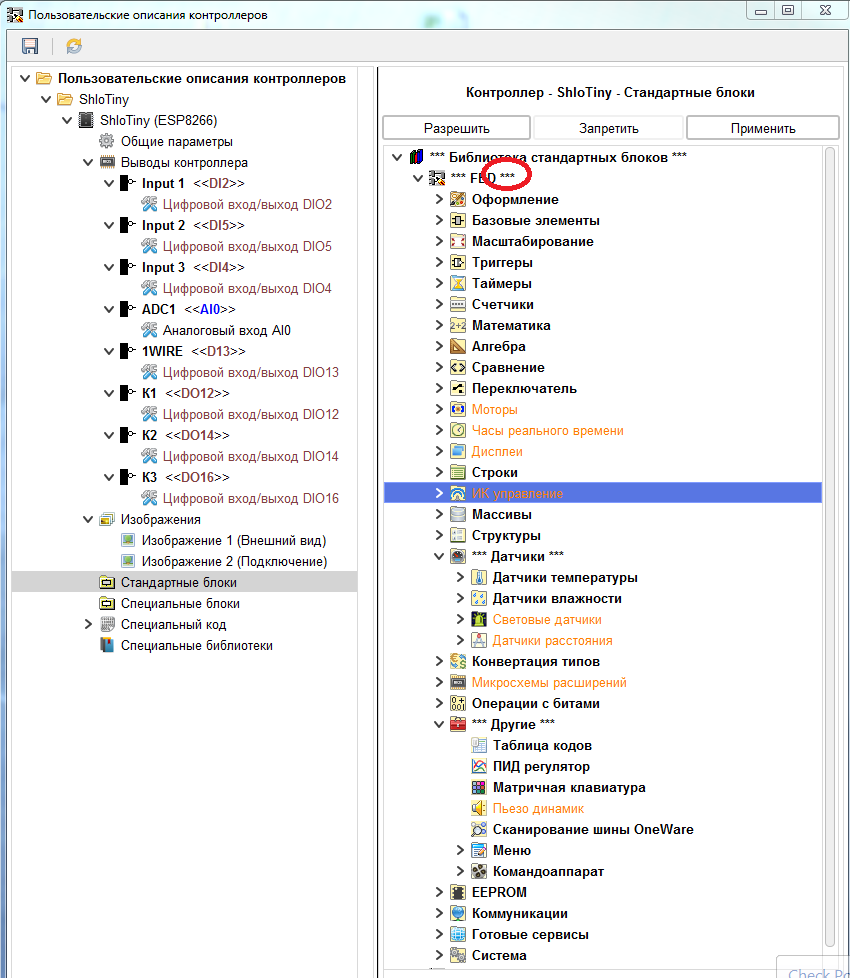
Task: Expand the Специальный код node
Action: (x=87, y=624)
